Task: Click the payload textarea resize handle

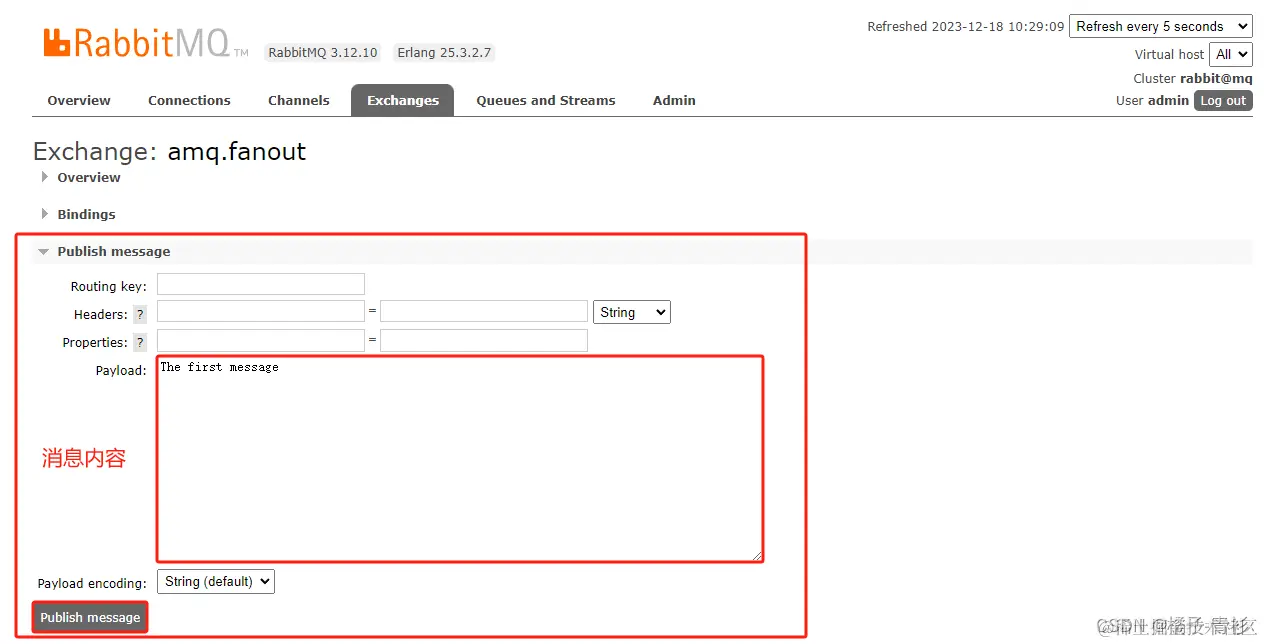Action: pos(757,555)
